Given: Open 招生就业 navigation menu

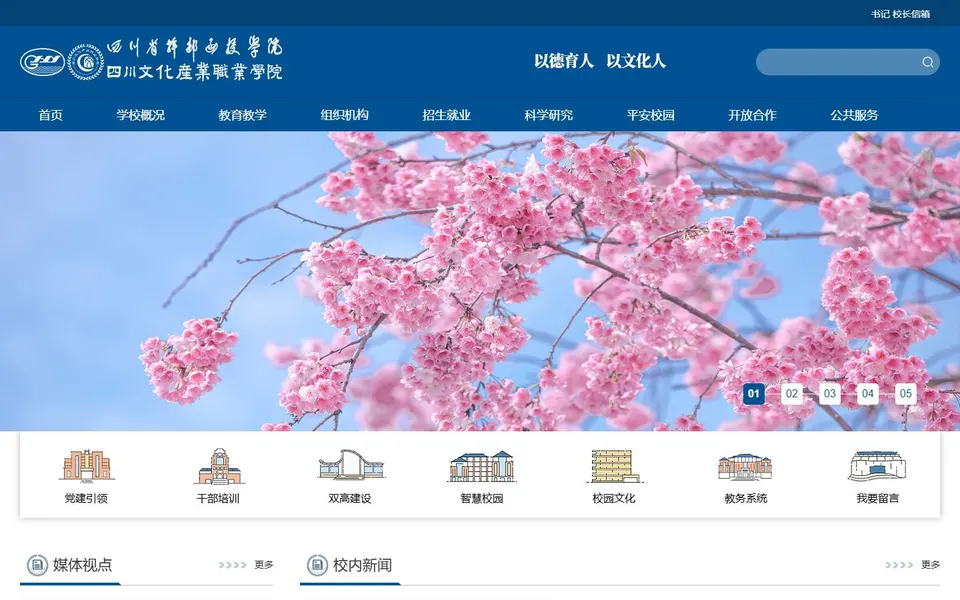Looking at the screenshot, I should [x=446, y=115].
